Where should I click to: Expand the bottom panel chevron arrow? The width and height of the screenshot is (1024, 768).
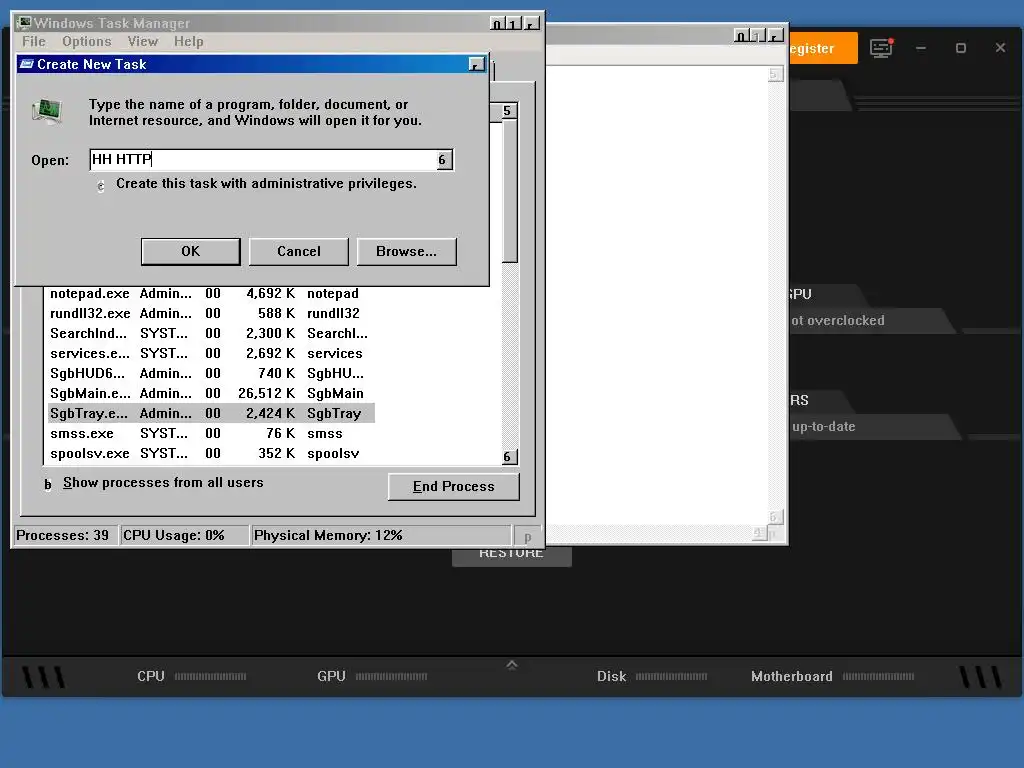pyautogui.click(x=512, y=665)
